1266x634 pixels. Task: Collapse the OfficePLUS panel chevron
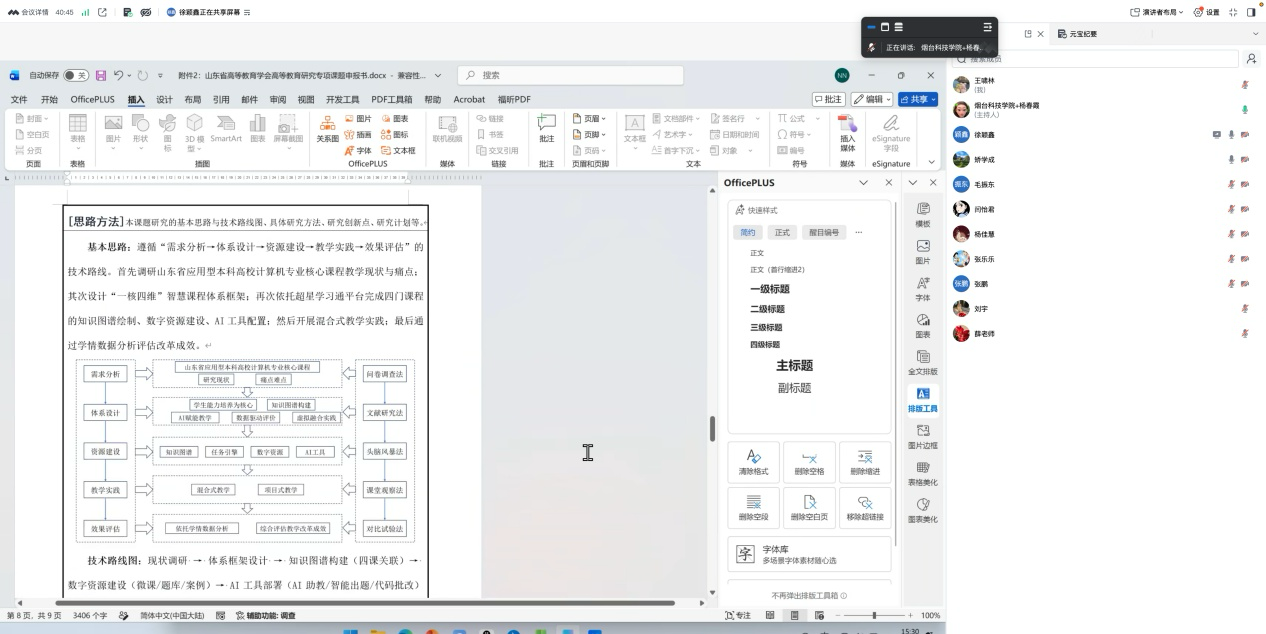[x=863, y=183]
